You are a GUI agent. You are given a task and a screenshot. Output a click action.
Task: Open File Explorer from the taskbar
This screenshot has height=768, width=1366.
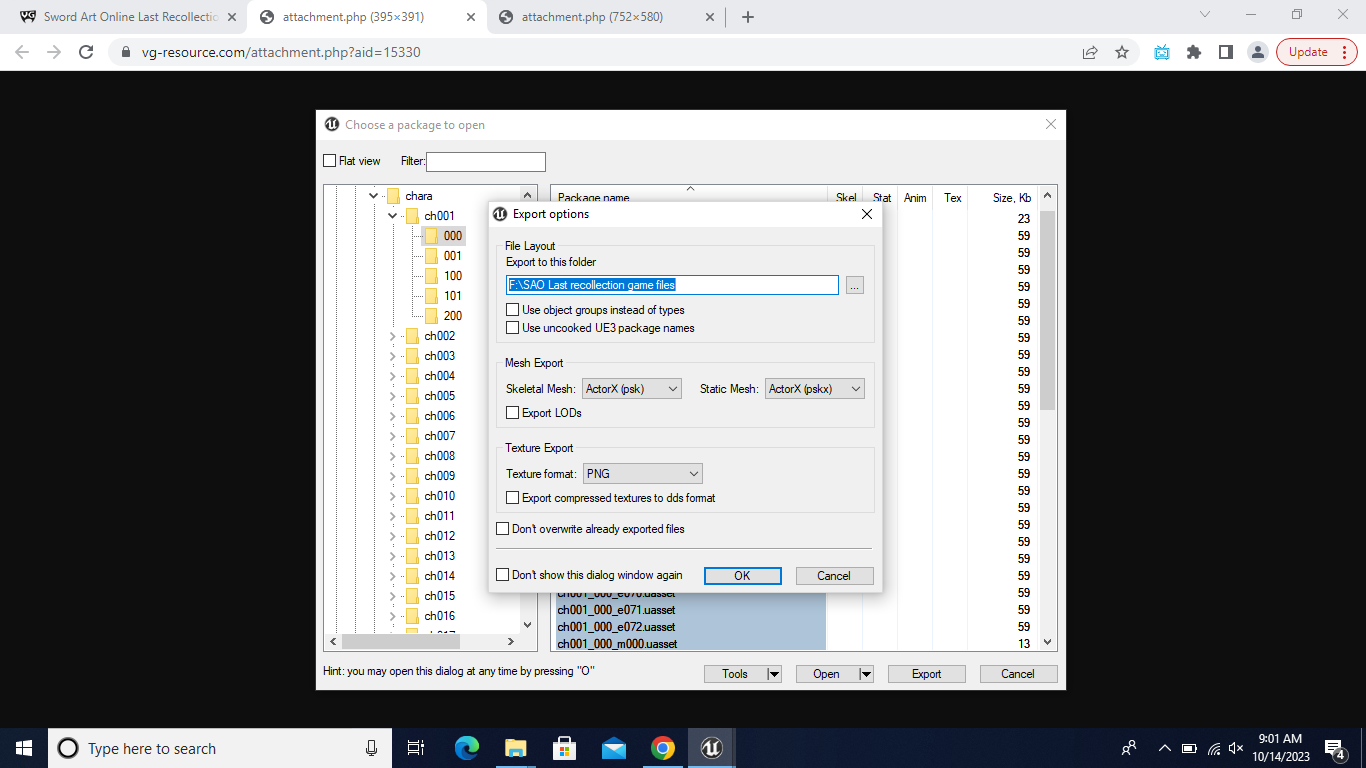pyautogui.click(x=515, y=748)
